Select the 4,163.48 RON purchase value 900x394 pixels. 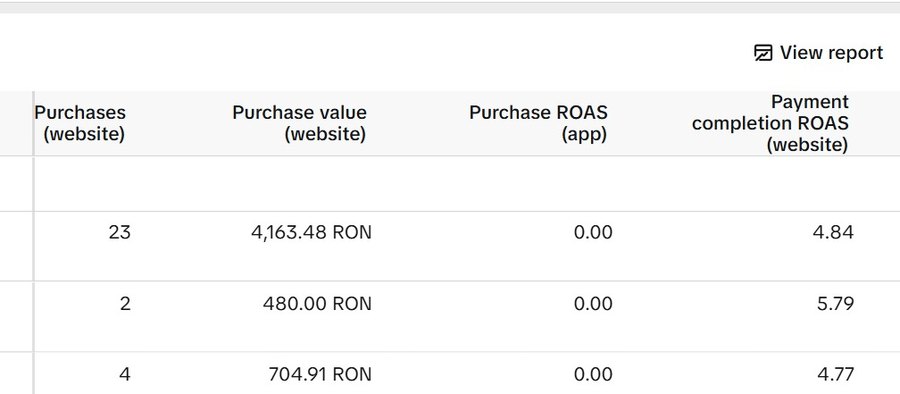click(x=311, y=233)
